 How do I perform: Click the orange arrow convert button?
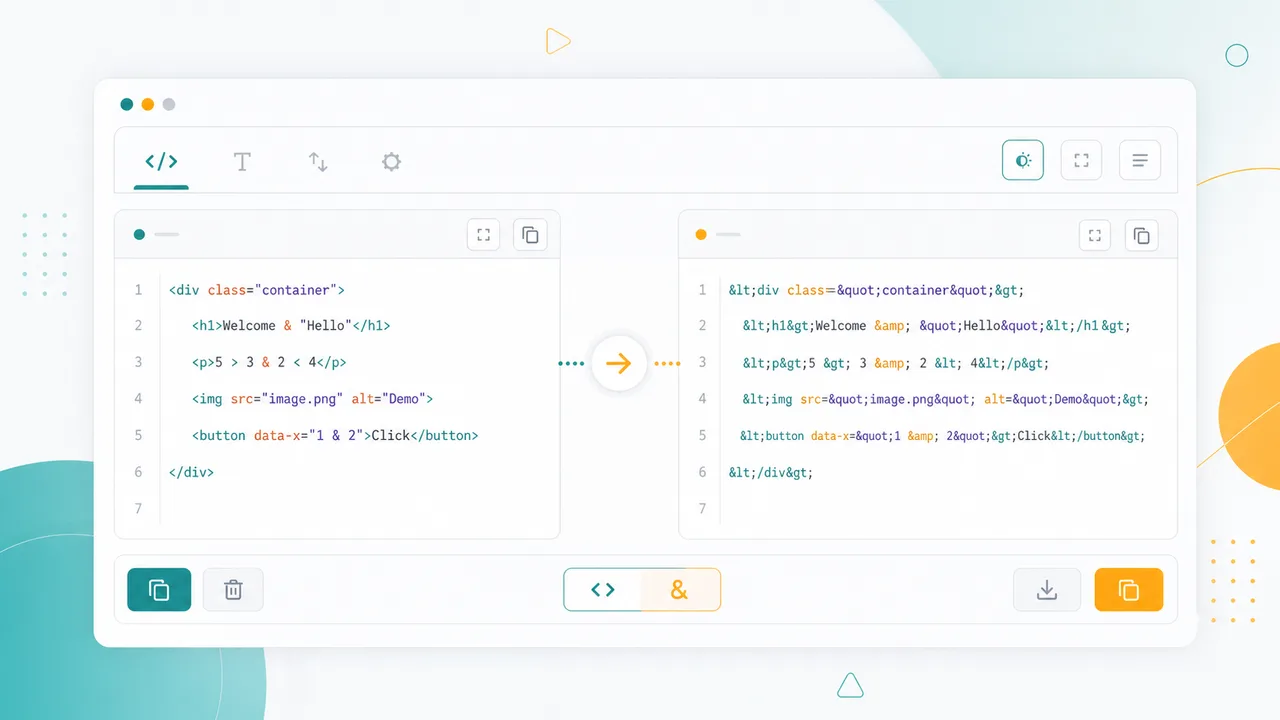619,364
